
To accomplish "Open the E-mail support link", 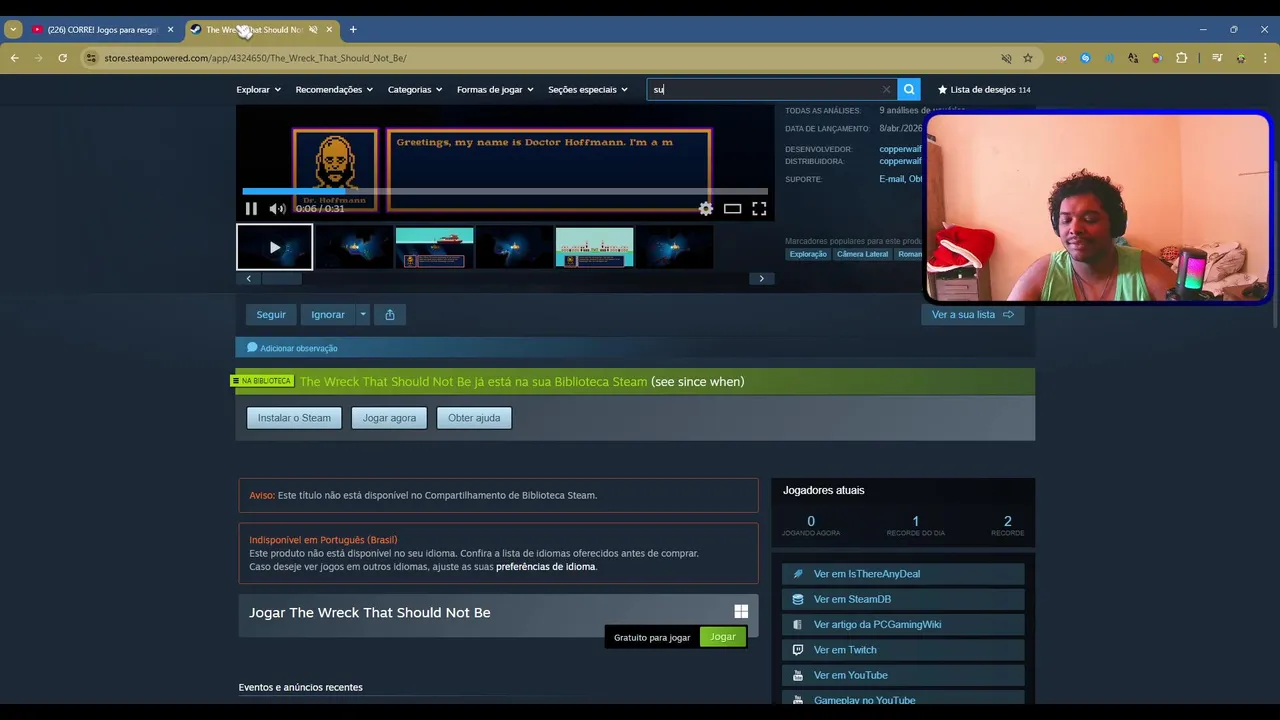I will click(x=891, y=179).
